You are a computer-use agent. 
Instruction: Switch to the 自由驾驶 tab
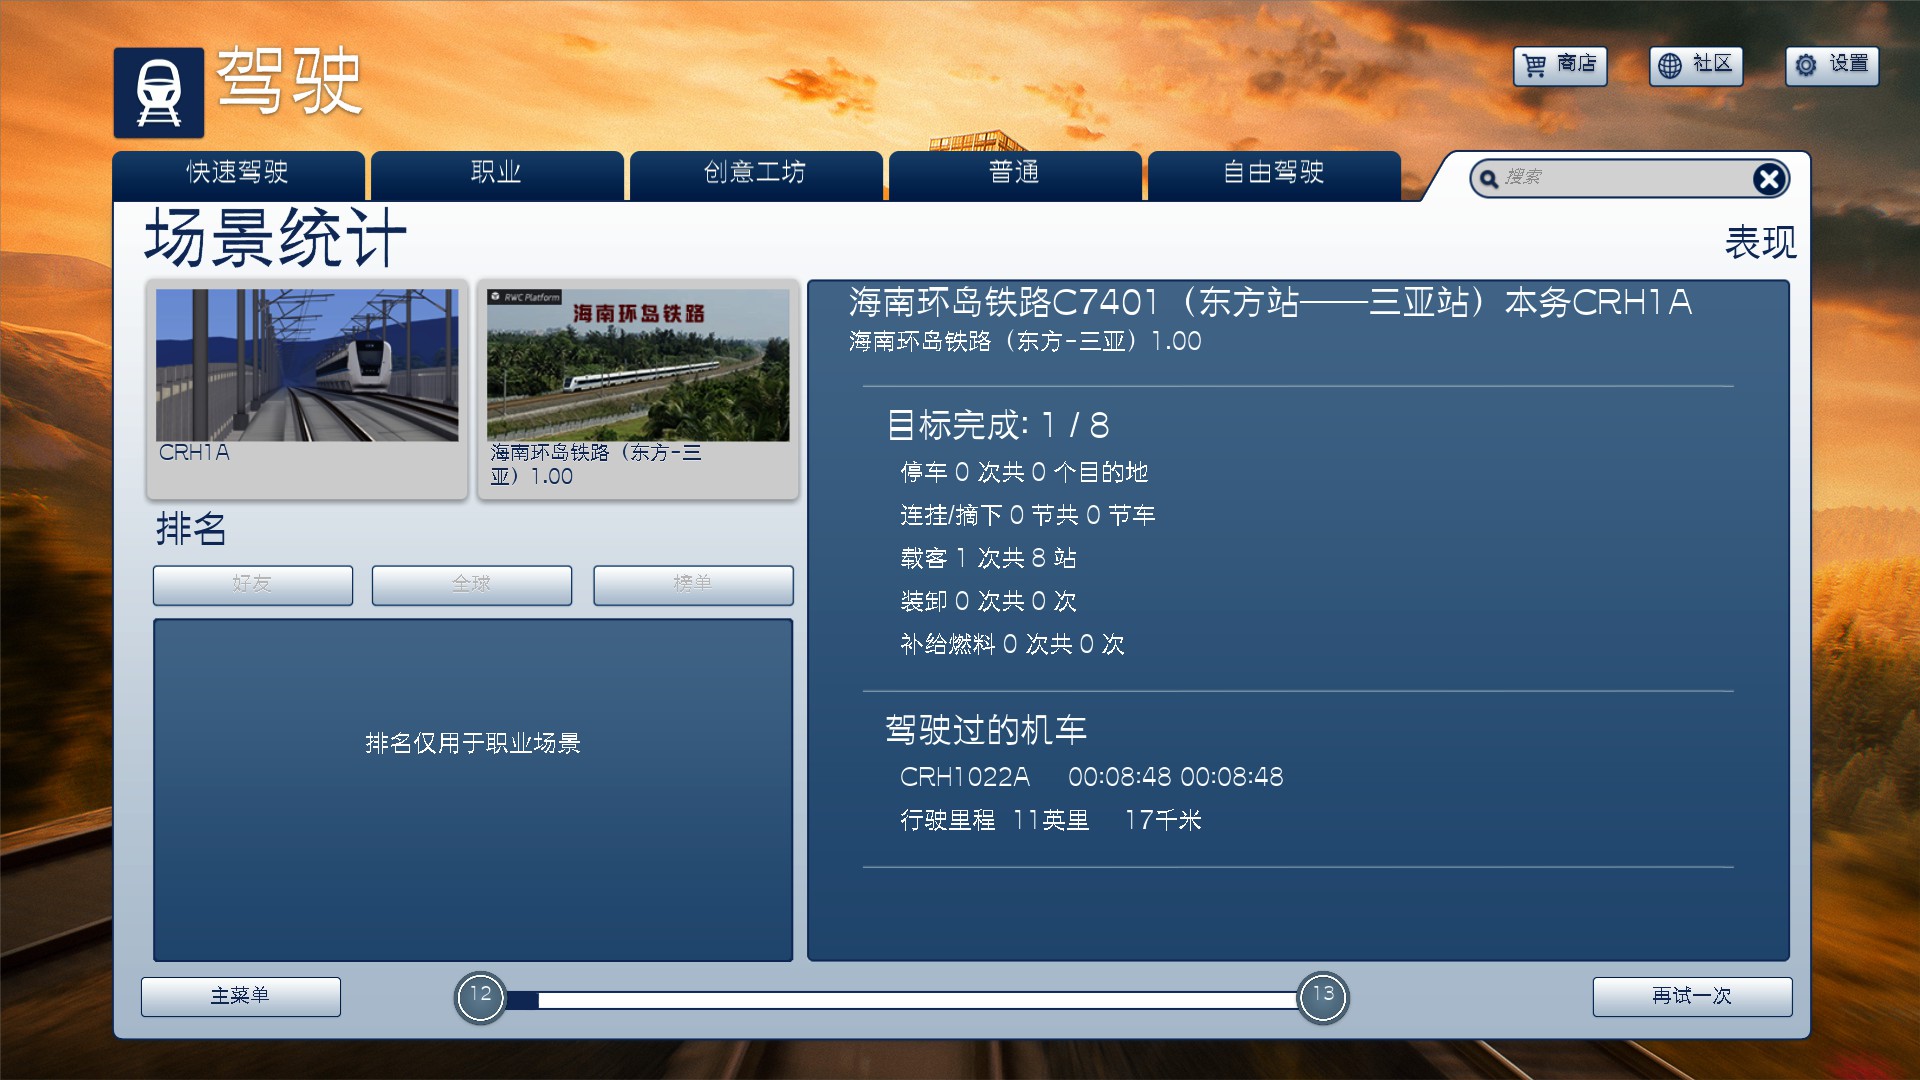pyautogui.click(x=1274, y=175)
